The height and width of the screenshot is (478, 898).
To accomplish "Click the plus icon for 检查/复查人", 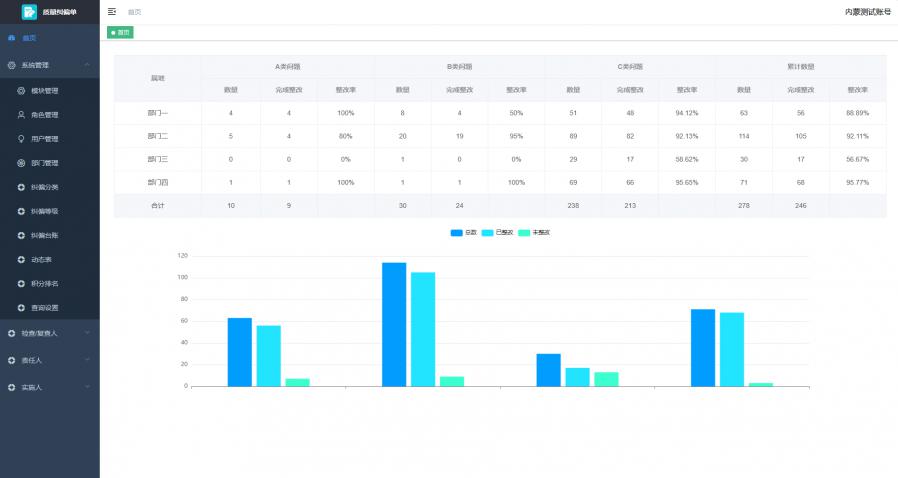I will tap(11, 333).
